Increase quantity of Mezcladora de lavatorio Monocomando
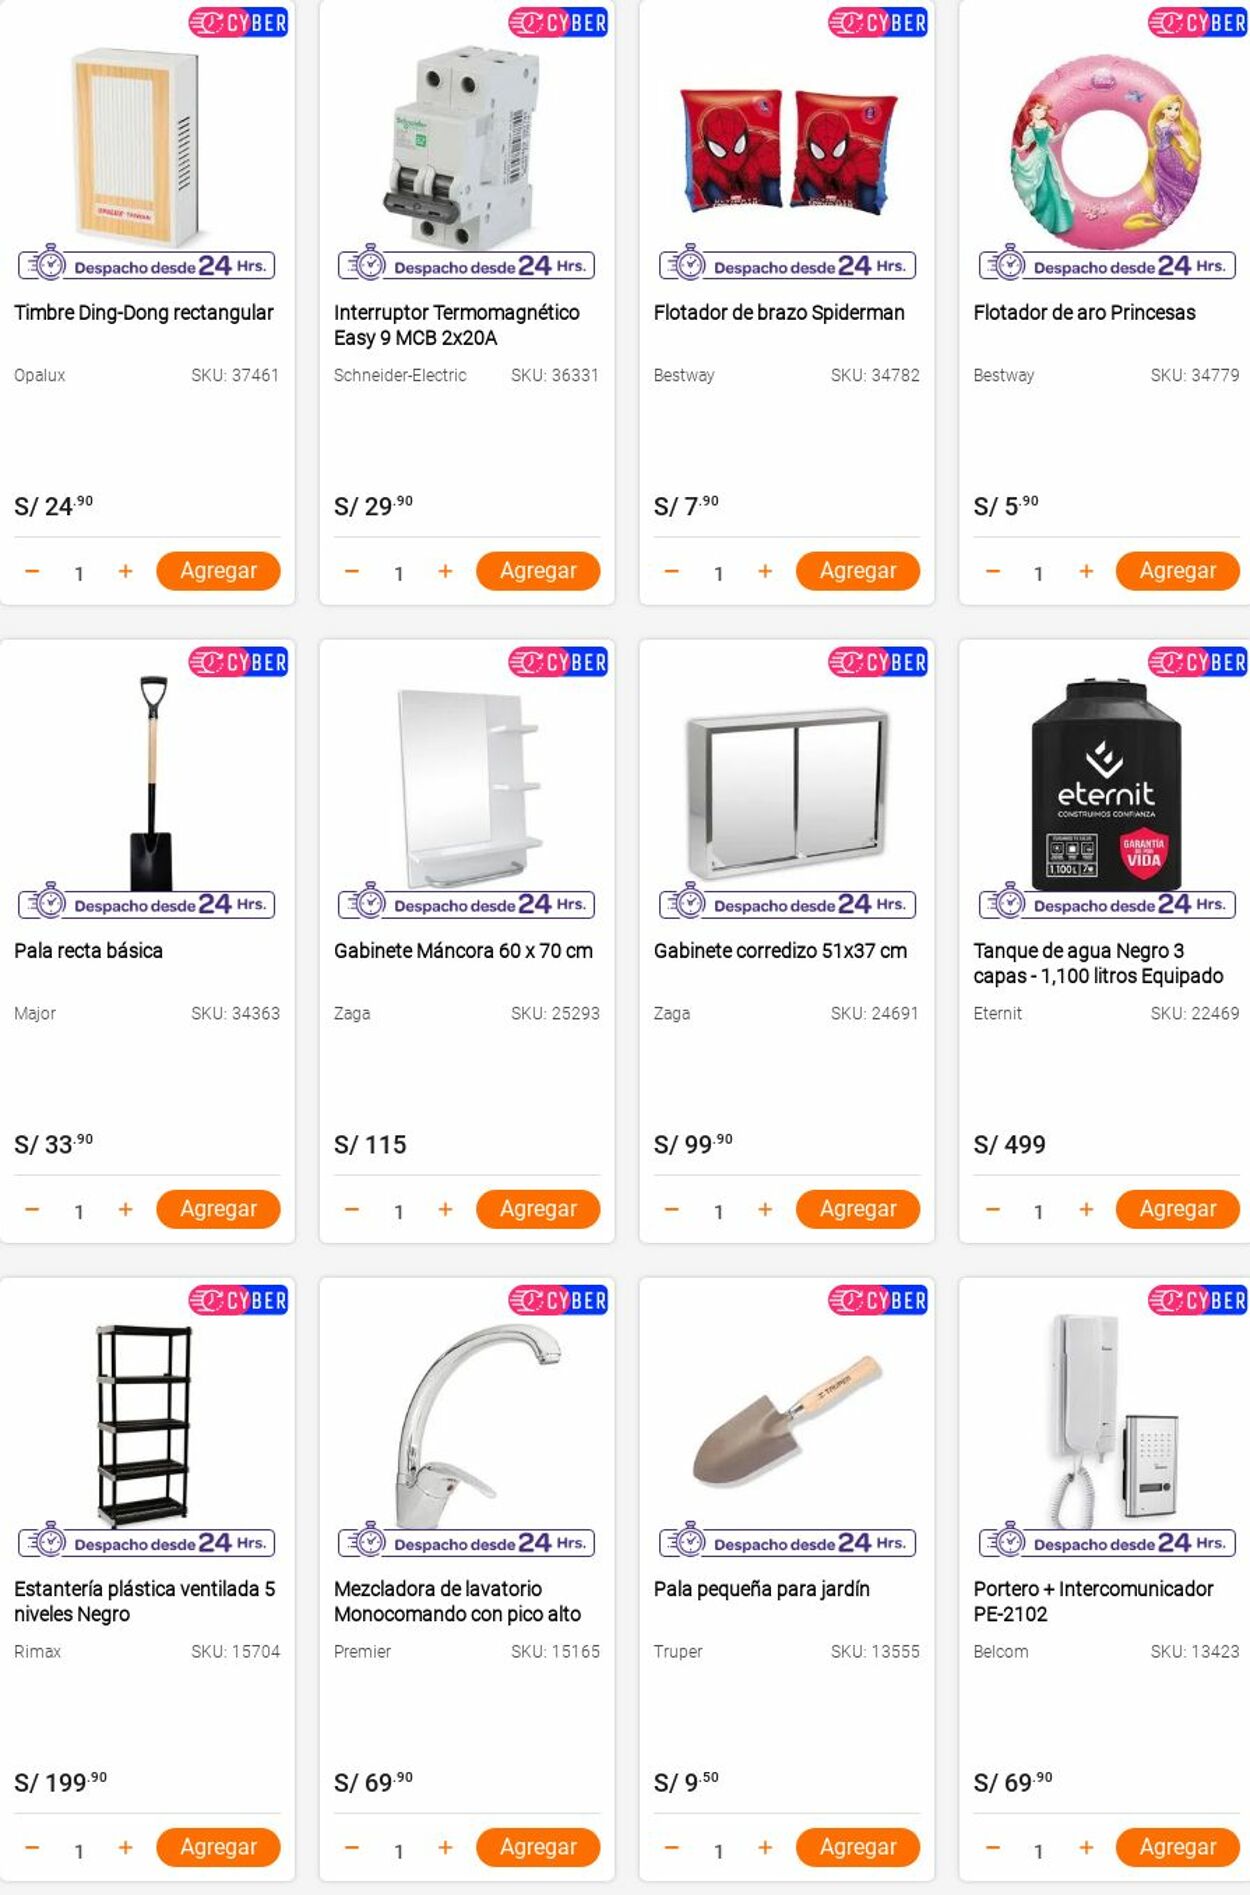This screenshot has width=1250, height=1895. (445, 1847)
